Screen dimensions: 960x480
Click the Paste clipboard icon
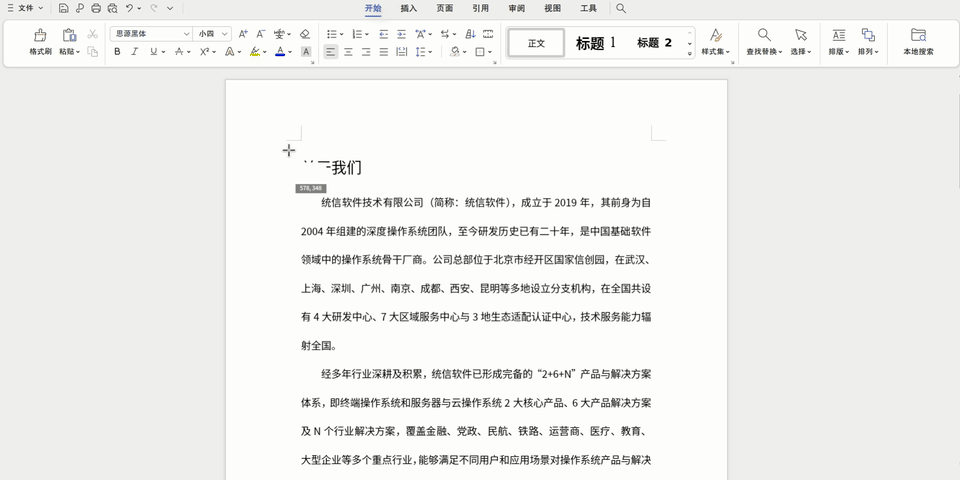[x=69, y=35]
